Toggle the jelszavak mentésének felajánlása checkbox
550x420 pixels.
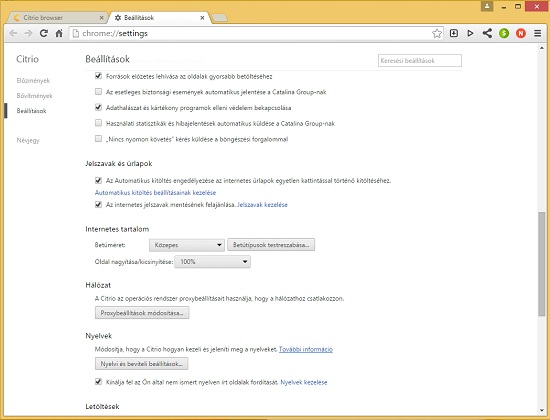tap(98, 205)
